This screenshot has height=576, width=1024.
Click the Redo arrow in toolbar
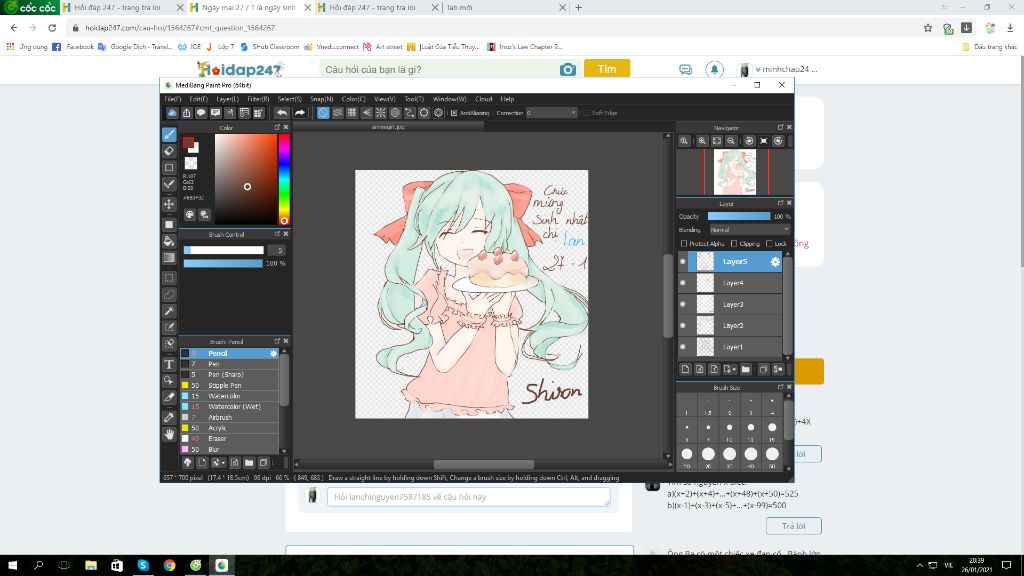[300, 113]
